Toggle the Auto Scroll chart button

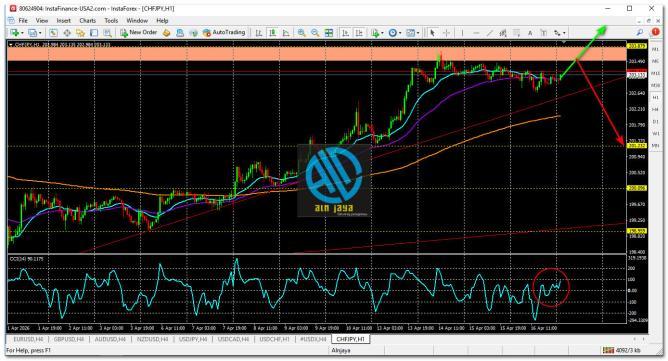[346, 33]
